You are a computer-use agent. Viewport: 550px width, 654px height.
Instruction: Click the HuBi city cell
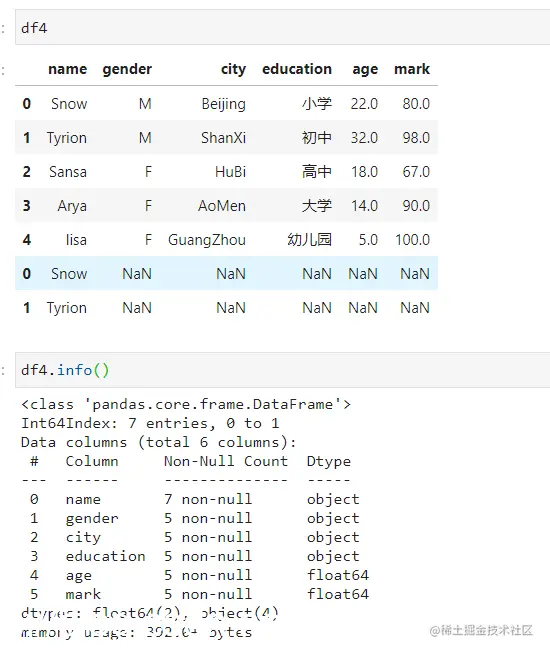231,171
